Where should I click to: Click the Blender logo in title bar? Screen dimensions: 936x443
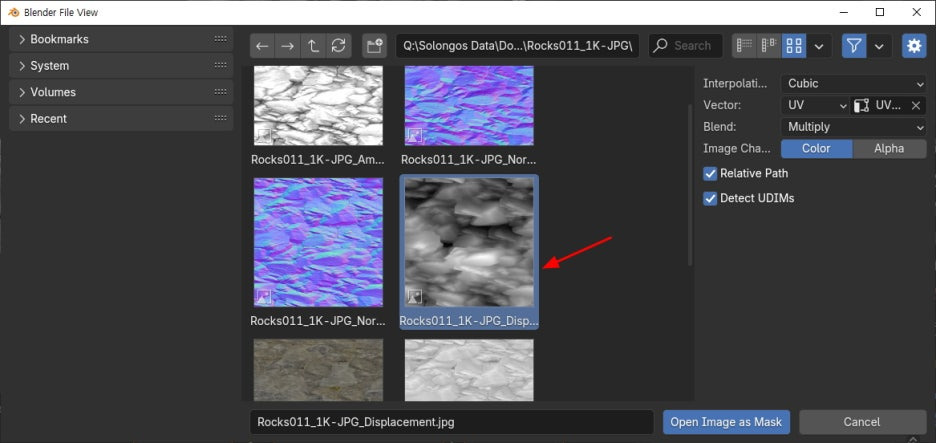[13, 12]
